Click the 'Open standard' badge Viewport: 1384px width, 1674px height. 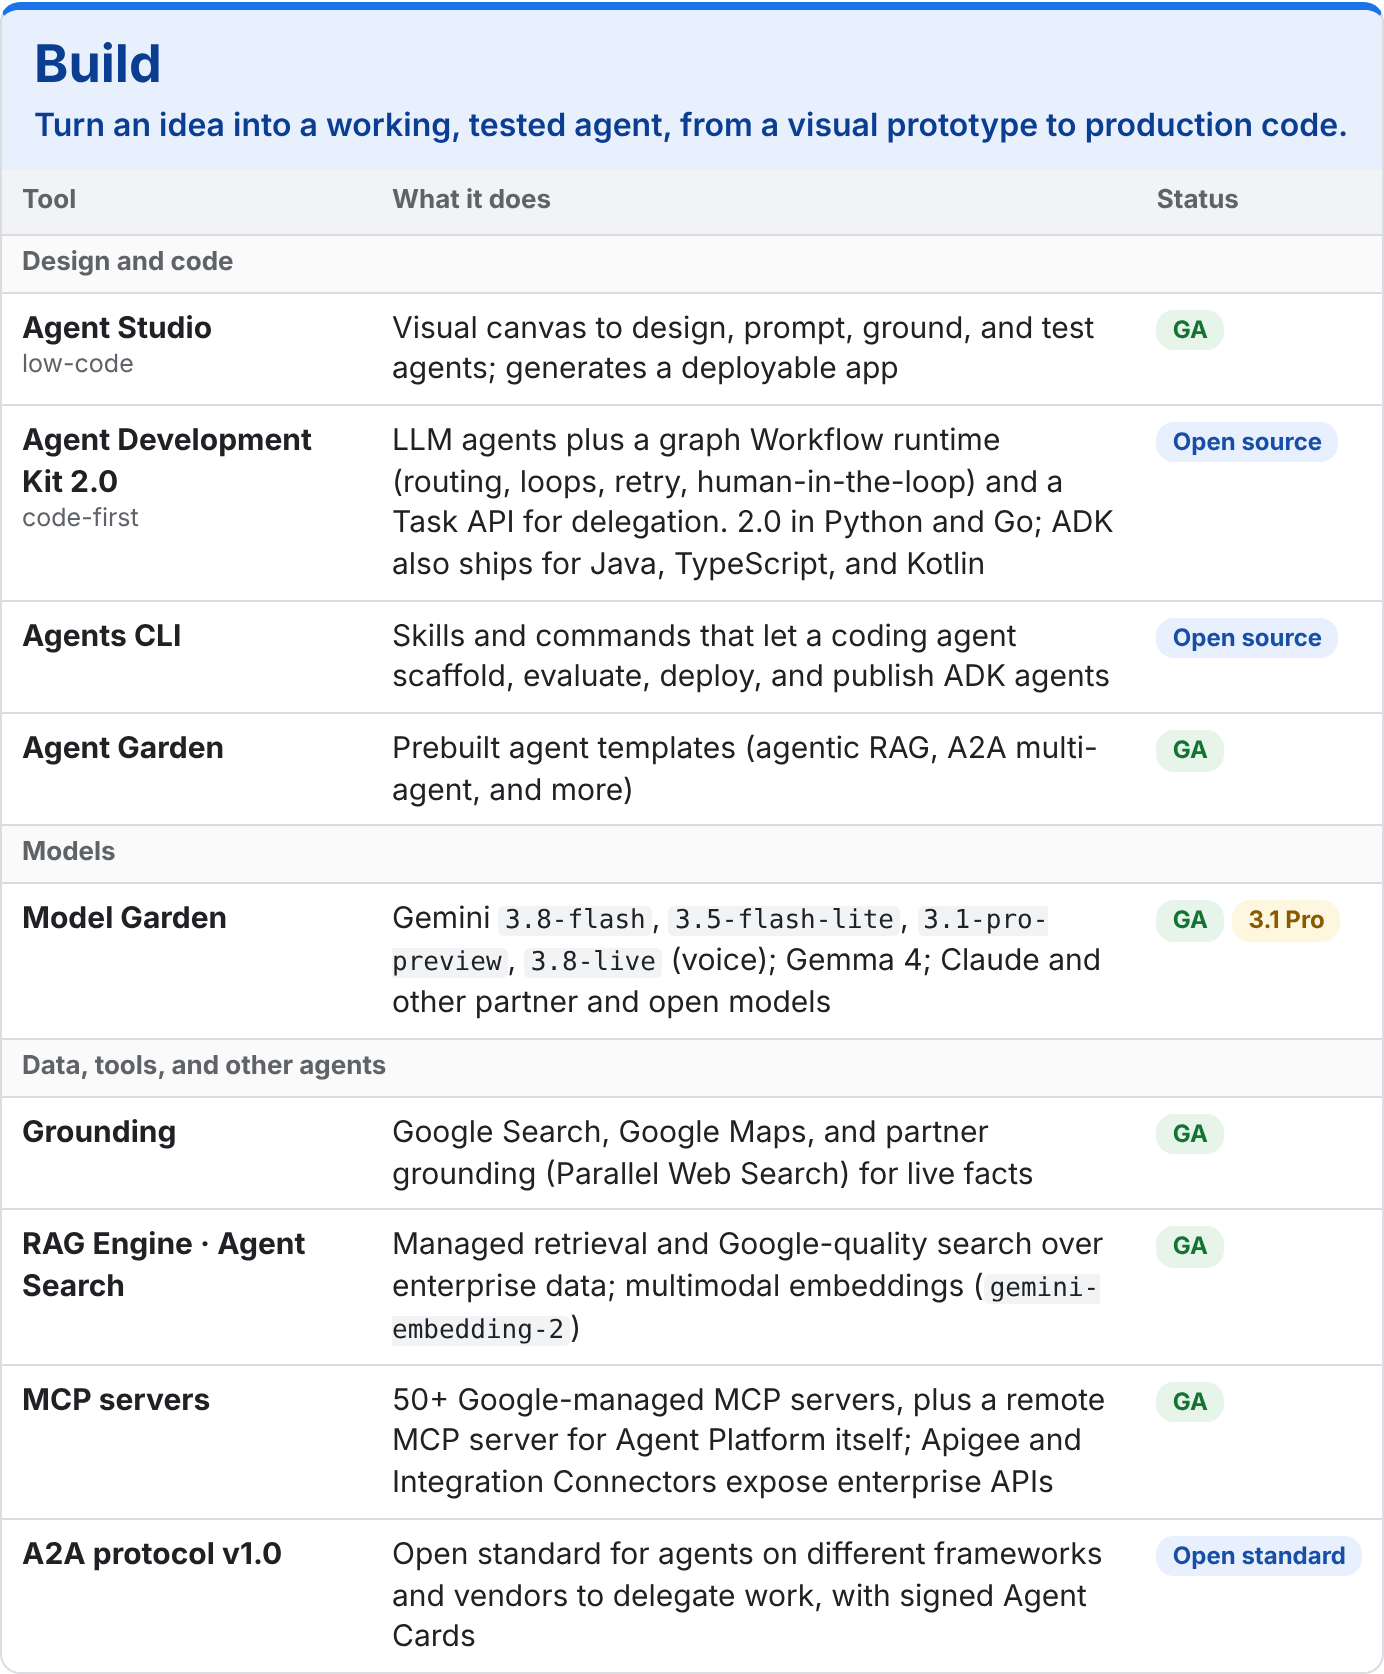click(1259, 1556)
